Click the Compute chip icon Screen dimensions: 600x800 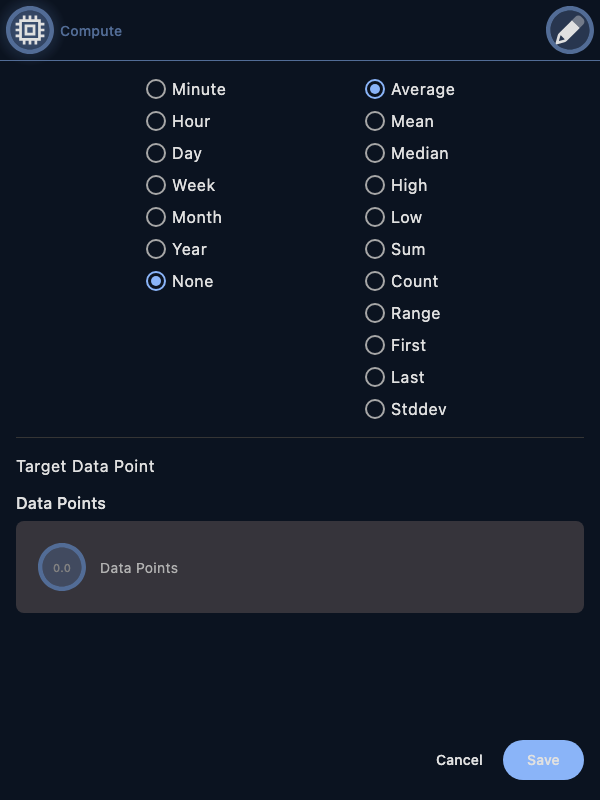30,31
